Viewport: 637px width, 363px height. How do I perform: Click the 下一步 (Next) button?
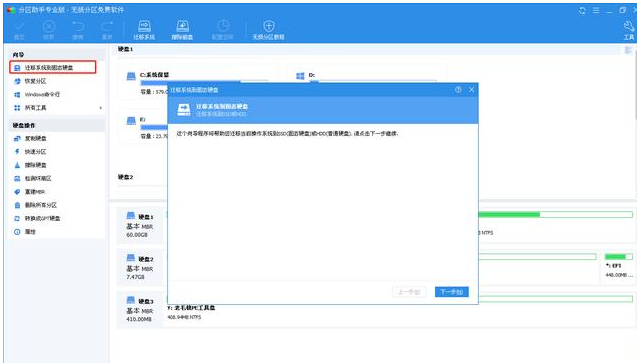click(x=451, y=292)
